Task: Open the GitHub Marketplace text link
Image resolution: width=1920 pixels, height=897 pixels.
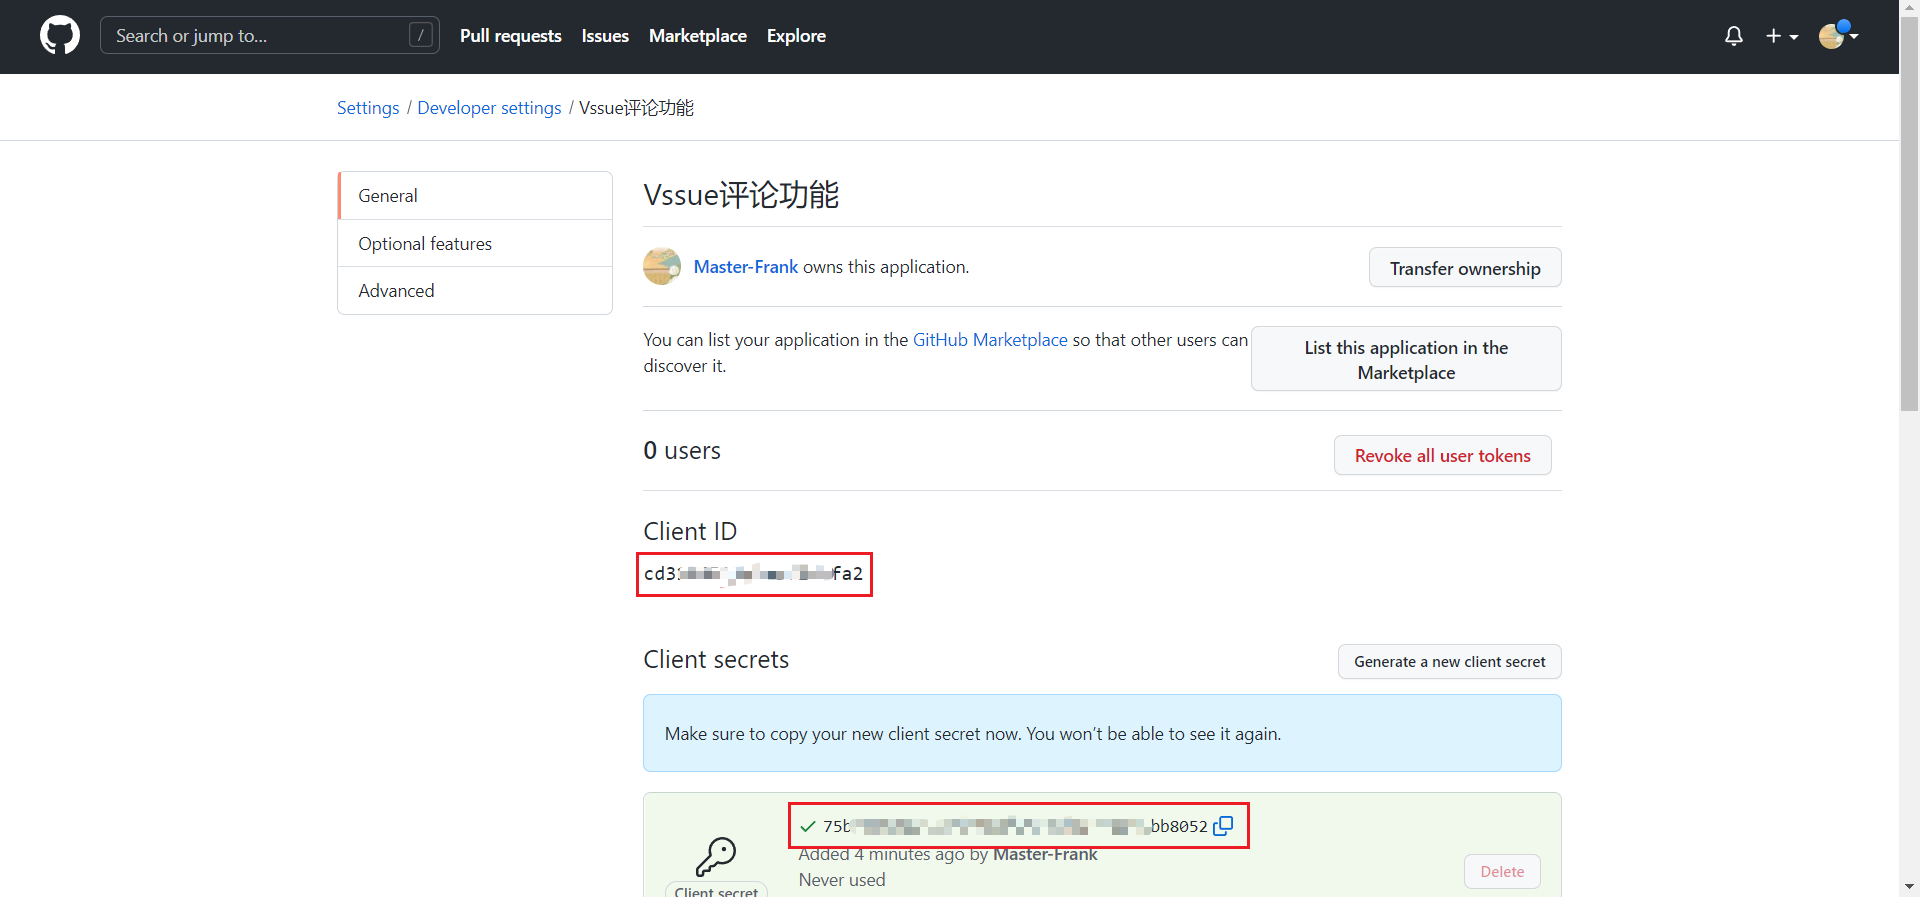Action: (990, 340)
